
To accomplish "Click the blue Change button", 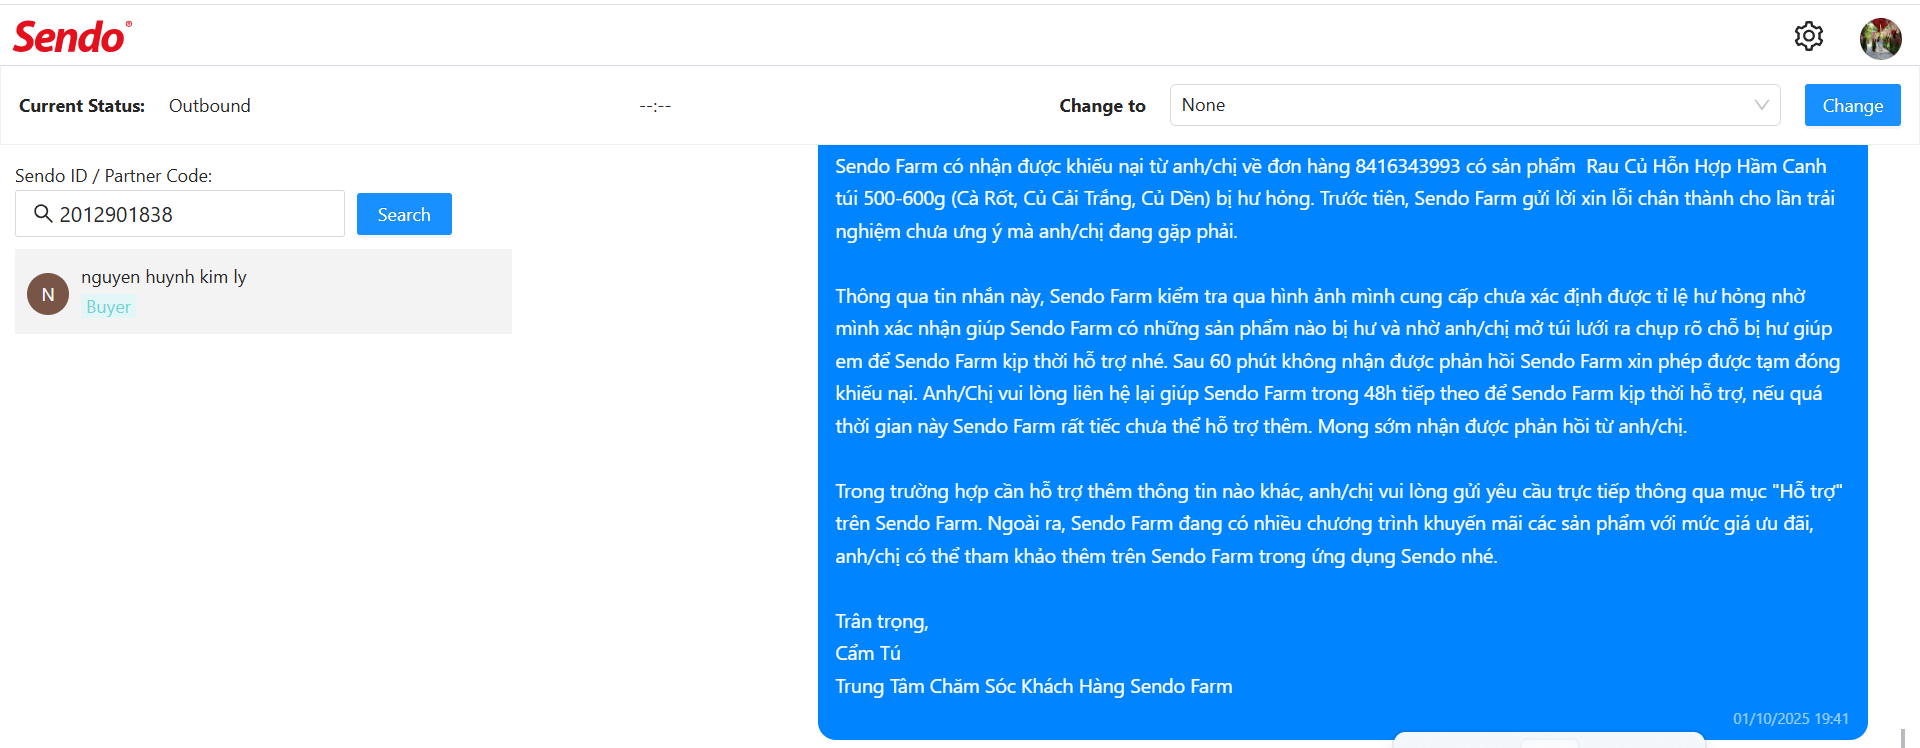I will point(1852,105).
